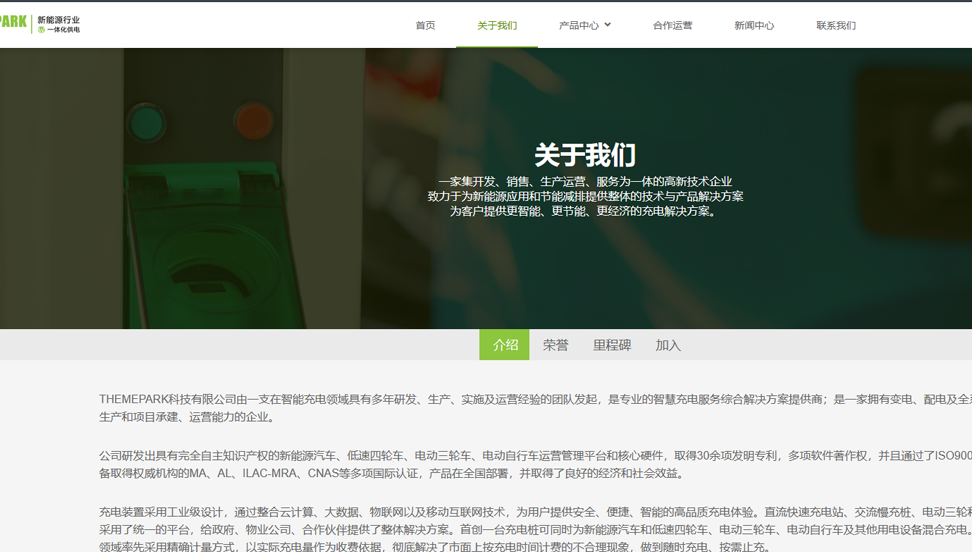Switch to the 介绍 tab
Screen dimensions: 972x552
point(505,345)
